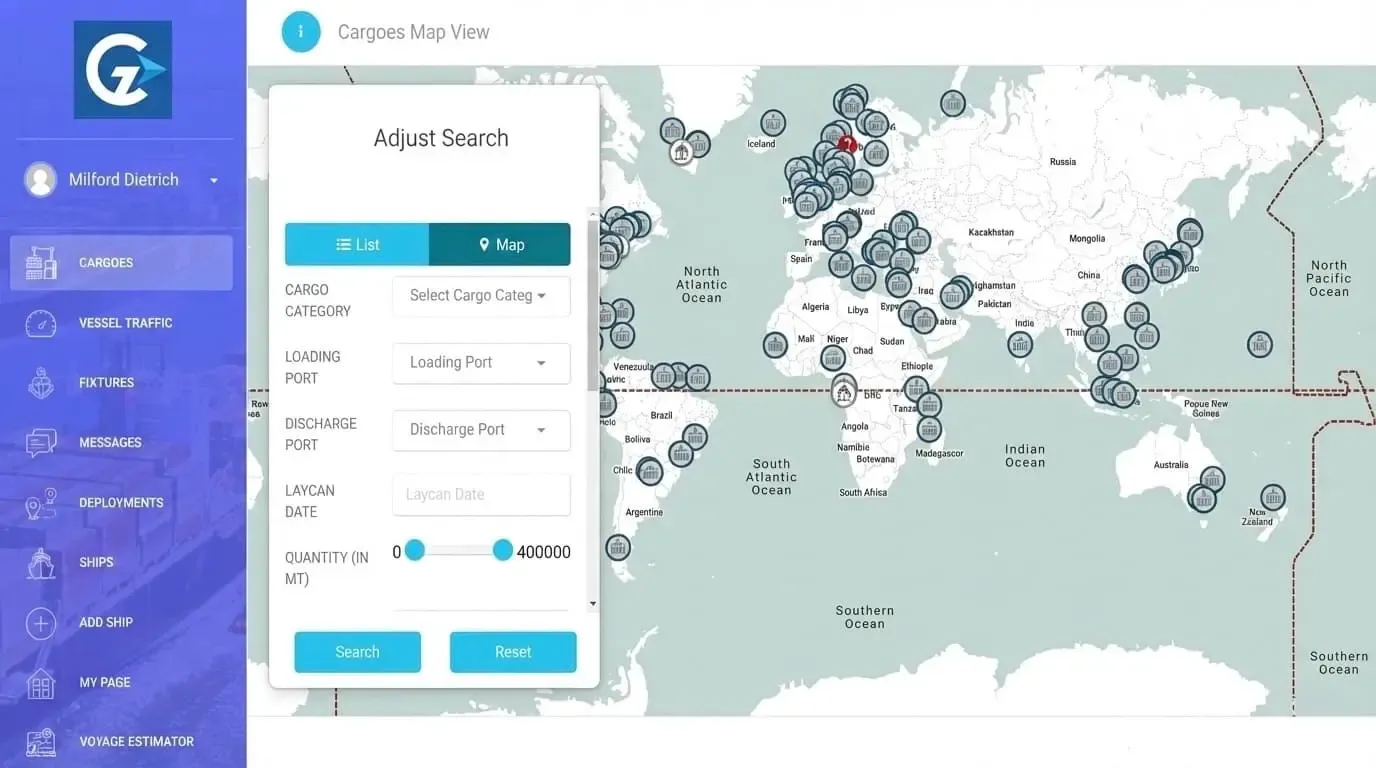Click the Ships icon in sidebar
This screenshot has height=768, width=1376.
(40, 562)
